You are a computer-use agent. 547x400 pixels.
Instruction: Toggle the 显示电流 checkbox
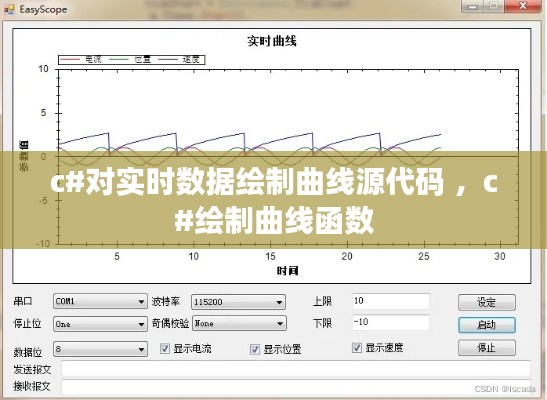coord(165,348)
